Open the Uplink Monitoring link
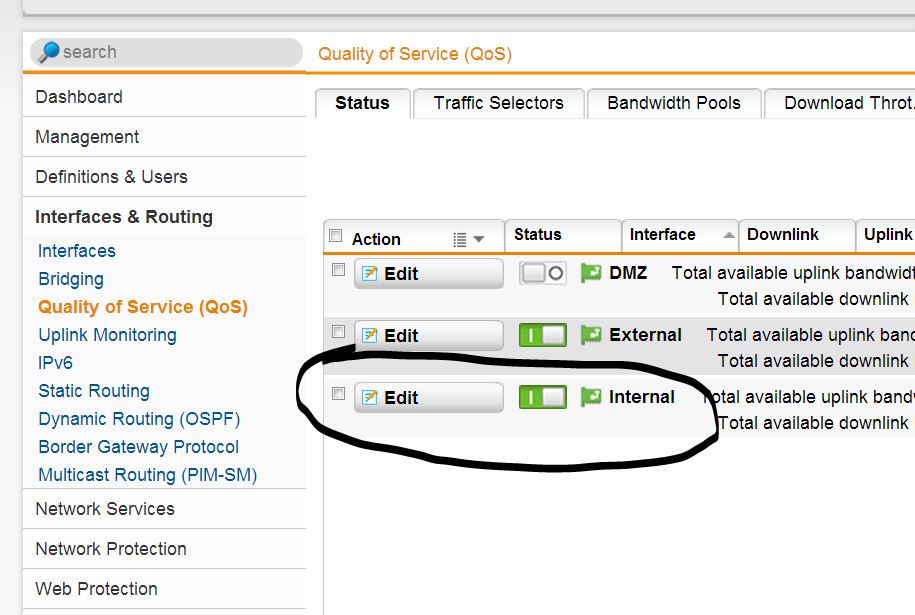Viewport: 915px width, 615px height. tap(107, 335)
